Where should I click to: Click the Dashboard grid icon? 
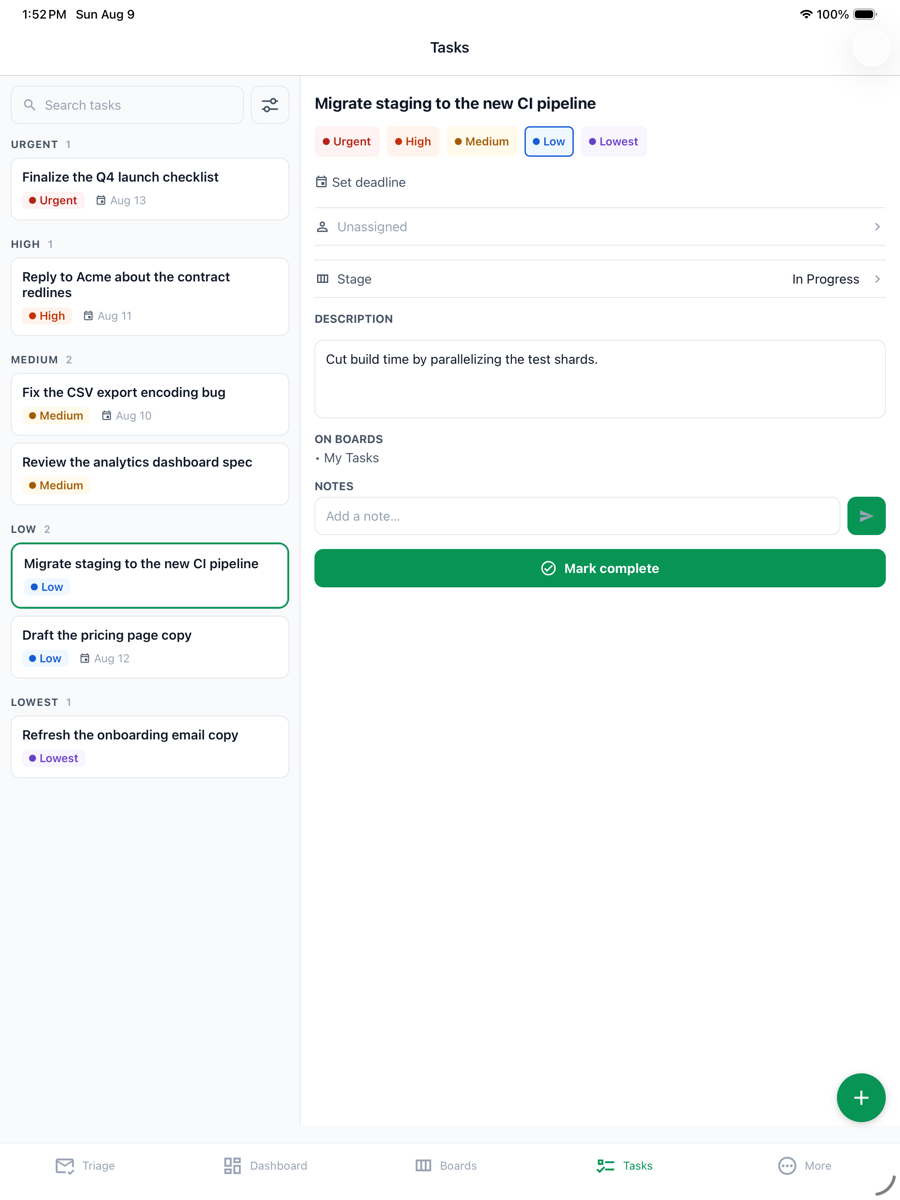[x=232, y=1166]
